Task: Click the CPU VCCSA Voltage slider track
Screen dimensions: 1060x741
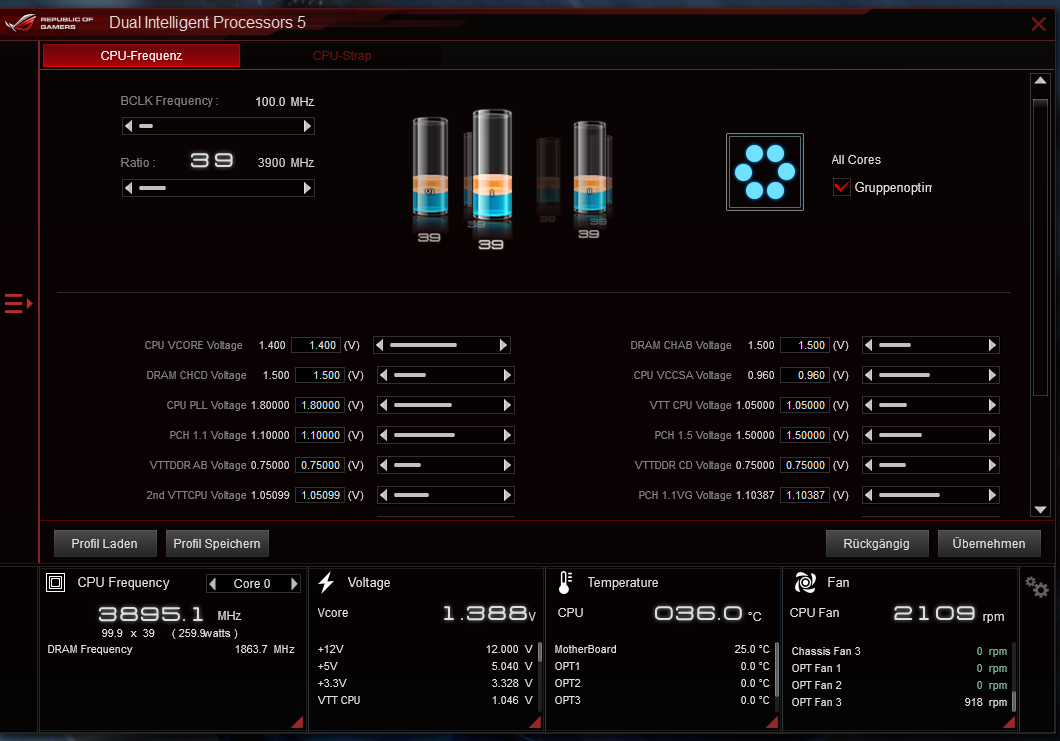Action: click(x=930, y=375)
